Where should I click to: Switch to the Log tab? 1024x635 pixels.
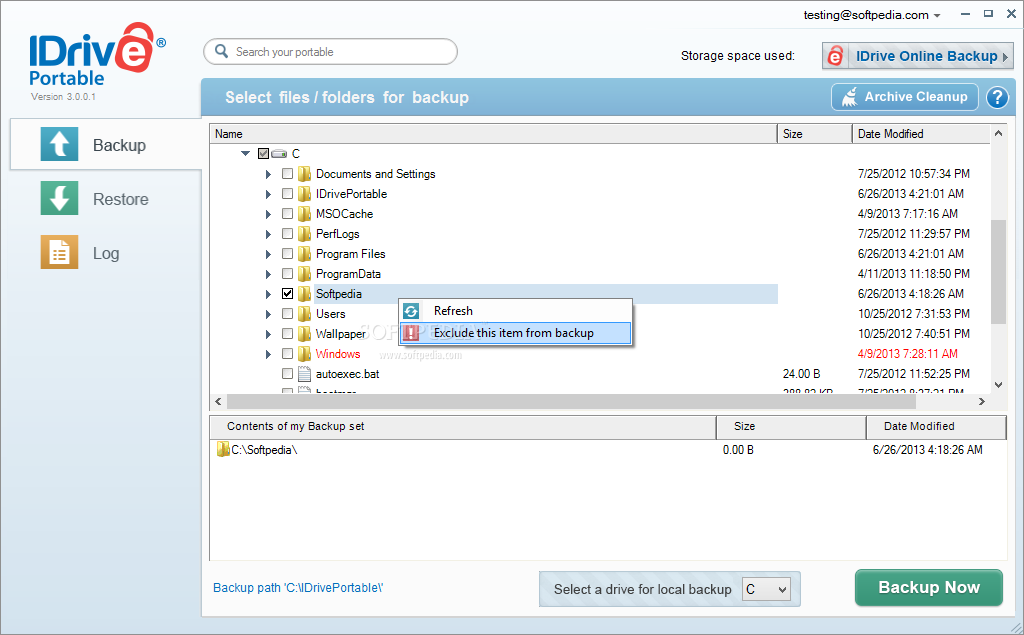pyautogui.click(x=105, y=253)
